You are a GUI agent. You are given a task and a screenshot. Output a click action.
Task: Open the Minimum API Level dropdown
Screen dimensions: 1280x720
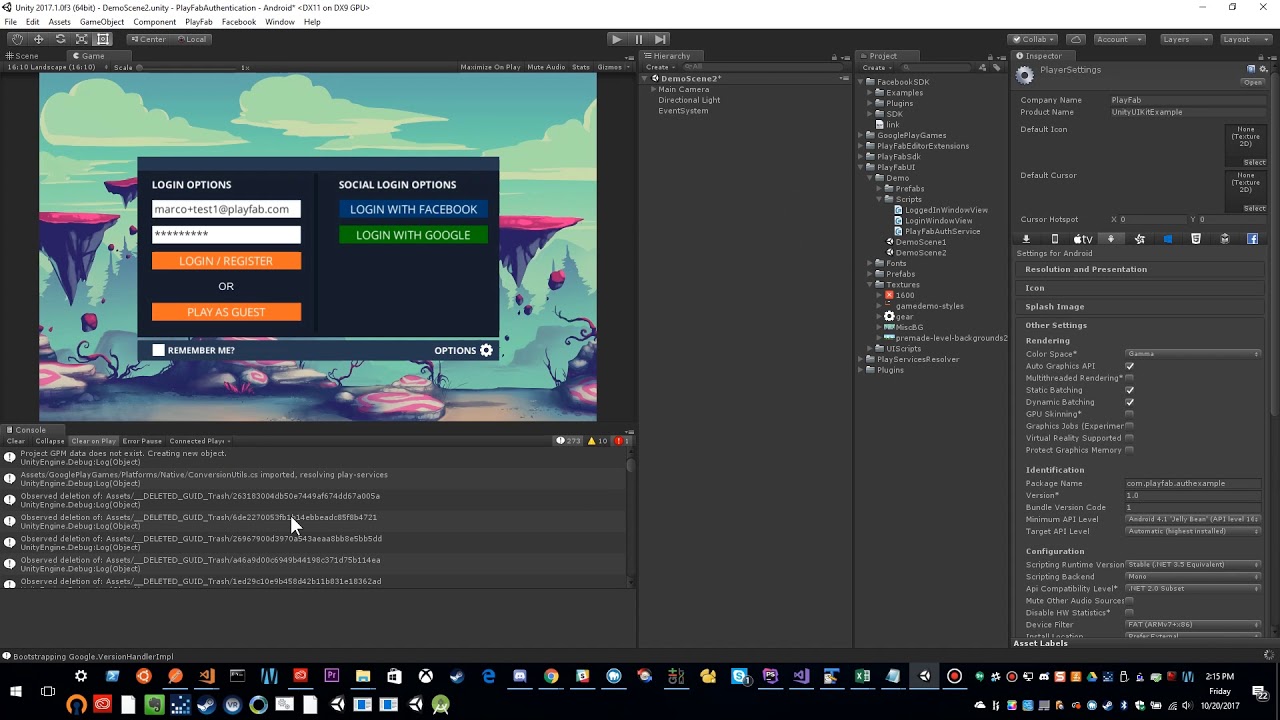point(1193,519)
